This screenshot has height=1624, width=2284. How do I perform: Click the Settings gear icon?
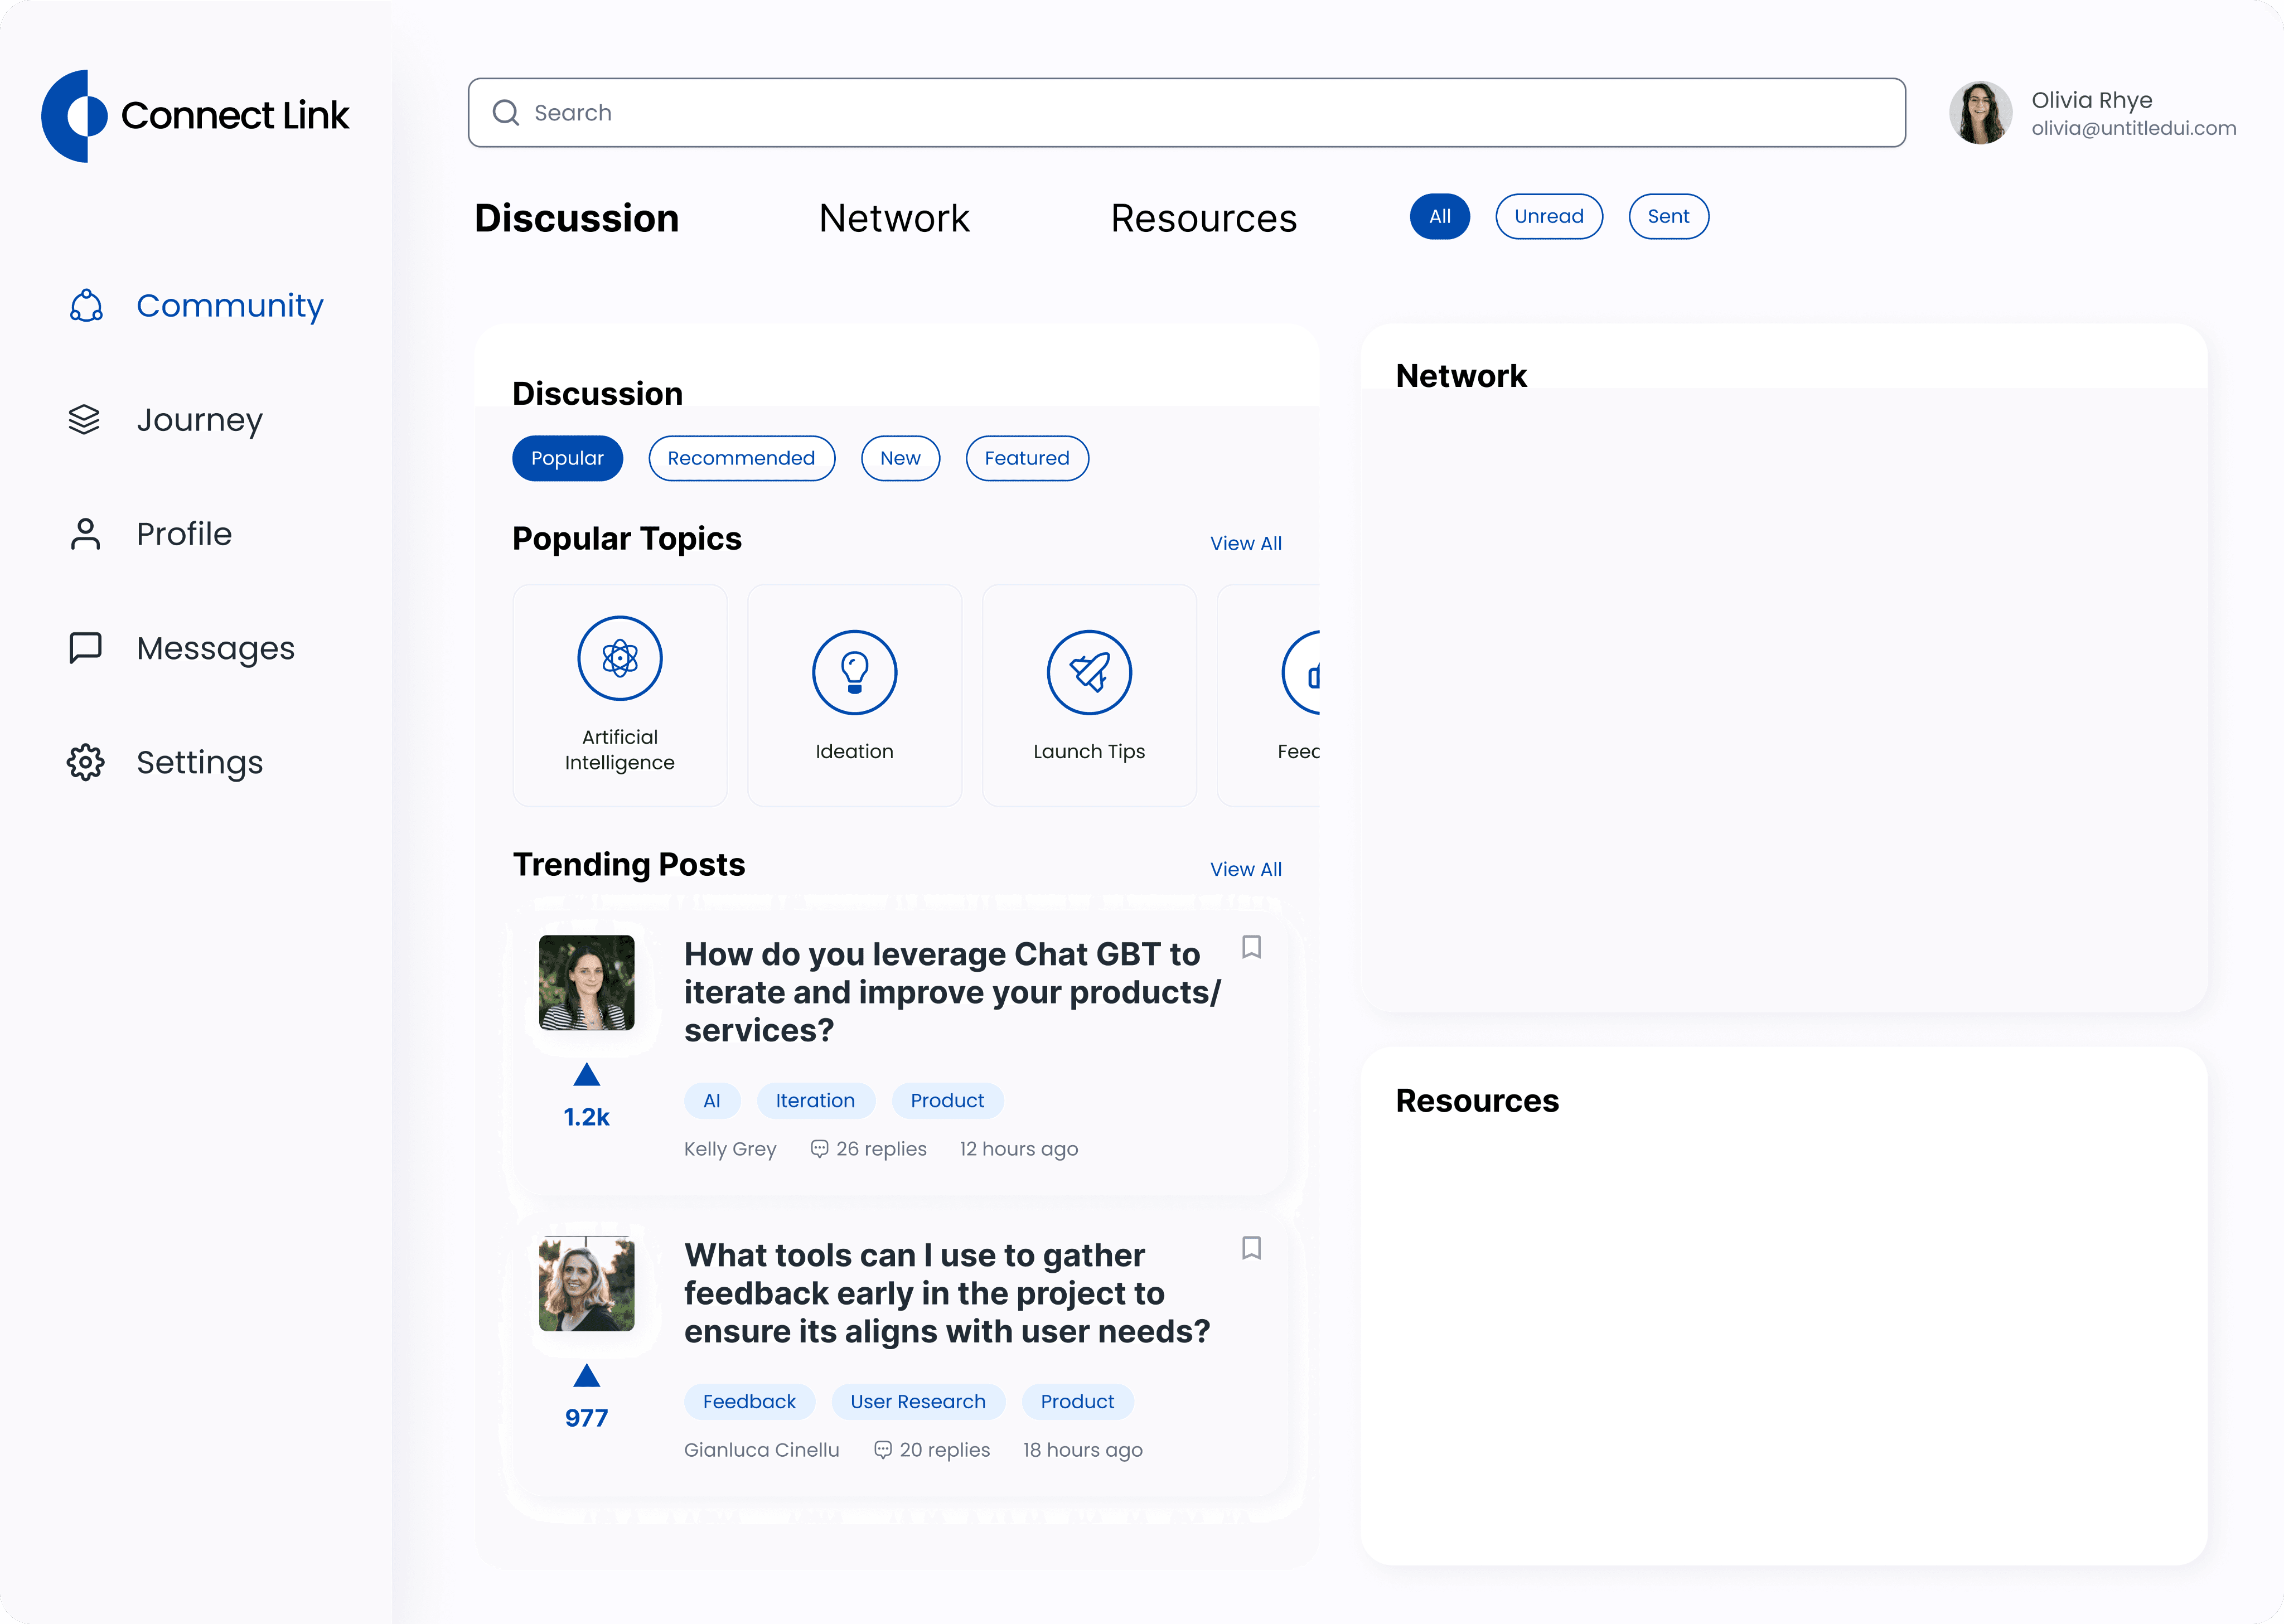click(x=86, y=763)
